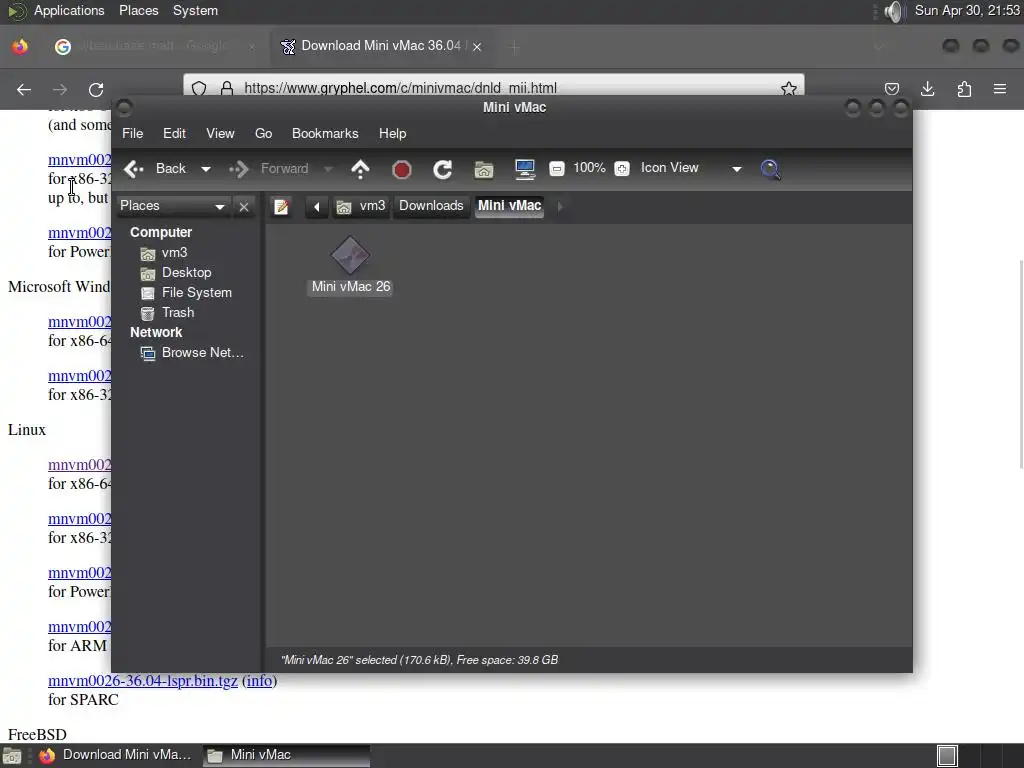Click Show Desktop icon in bottom panel
The height and width of the screenshot is (768, 1024).
click(x=12, y=756)
